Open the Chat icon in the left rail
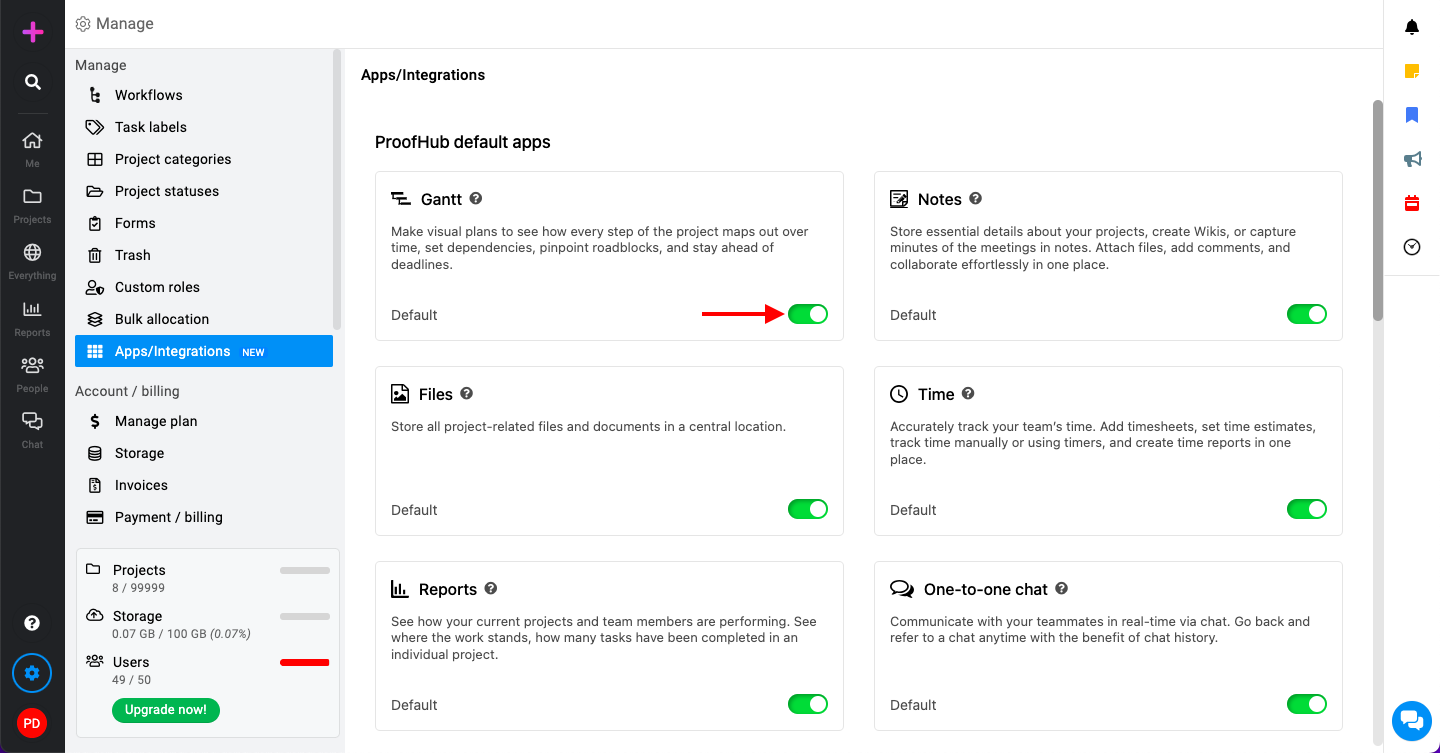The image size is (1440, 753). pos(32,429)
